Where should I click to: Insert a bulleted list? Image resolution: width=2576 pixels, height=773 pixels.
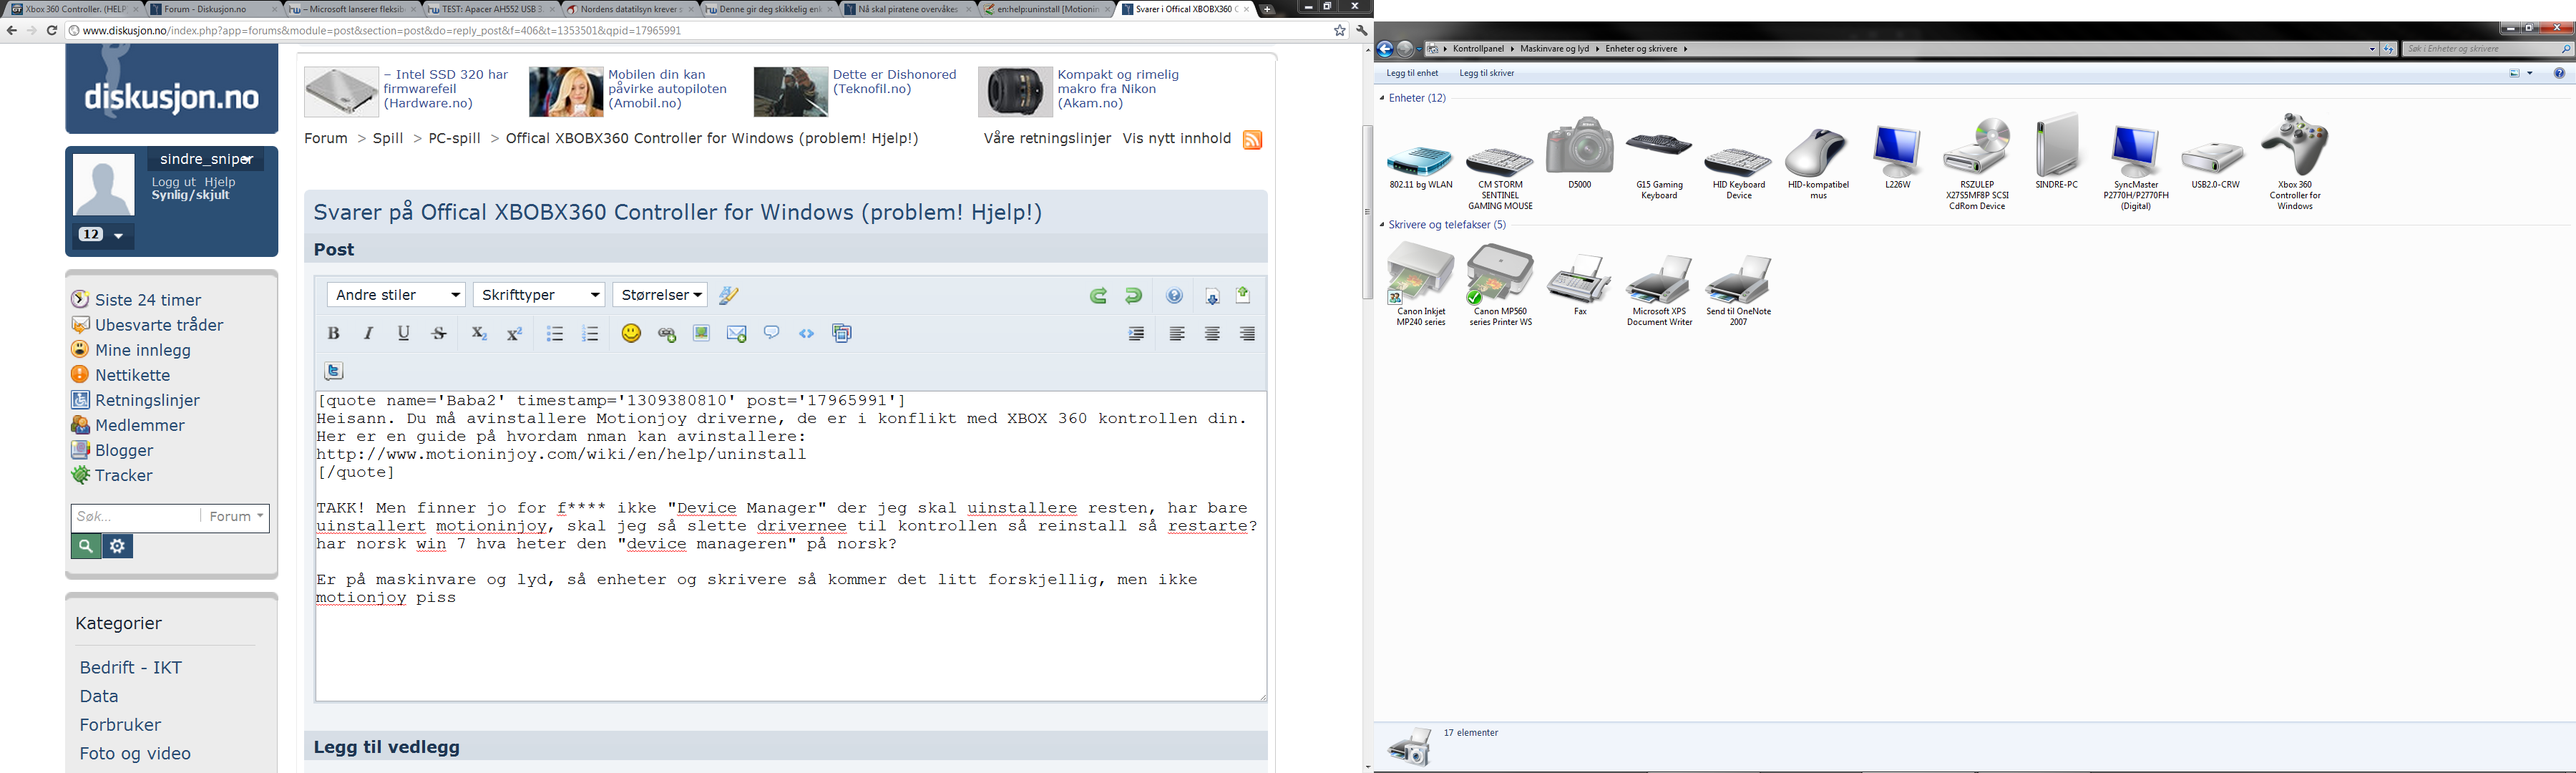[x=555, y=333]
